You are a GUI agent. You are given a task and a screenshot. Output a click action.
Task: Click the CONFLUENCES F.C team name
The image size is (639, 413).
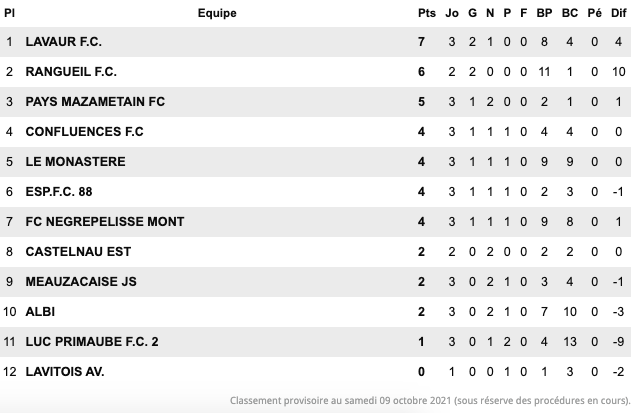(x=85, y=132)
